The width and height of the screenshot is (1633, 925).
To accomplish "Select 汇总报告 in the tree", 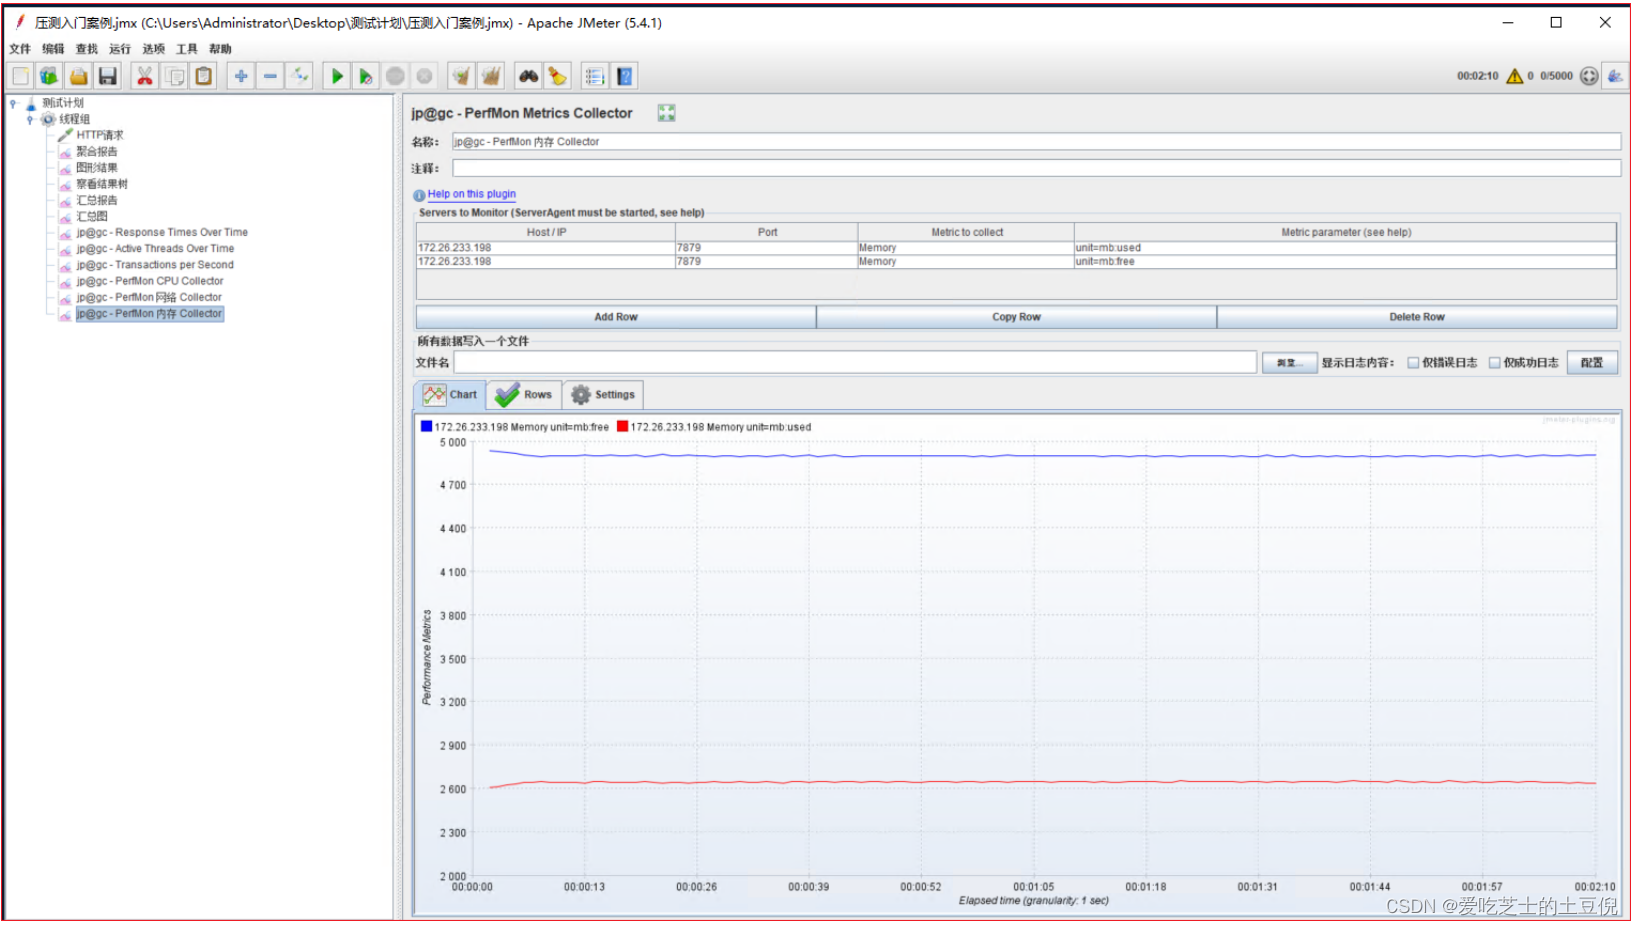I will pos(96,200).
